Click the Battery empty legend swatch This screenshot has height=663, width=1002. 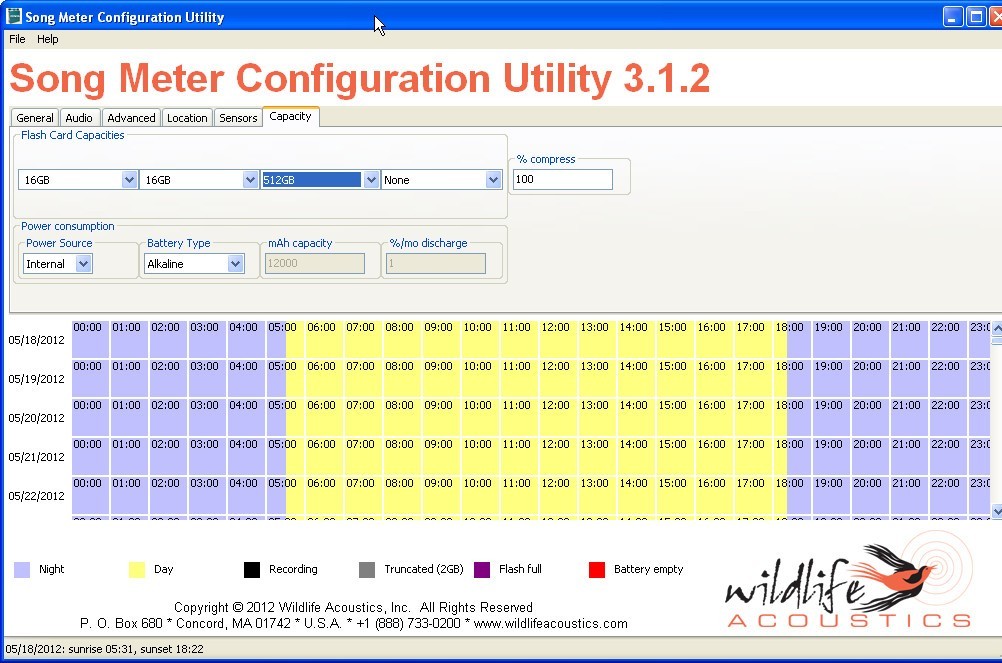click(597, 569)
